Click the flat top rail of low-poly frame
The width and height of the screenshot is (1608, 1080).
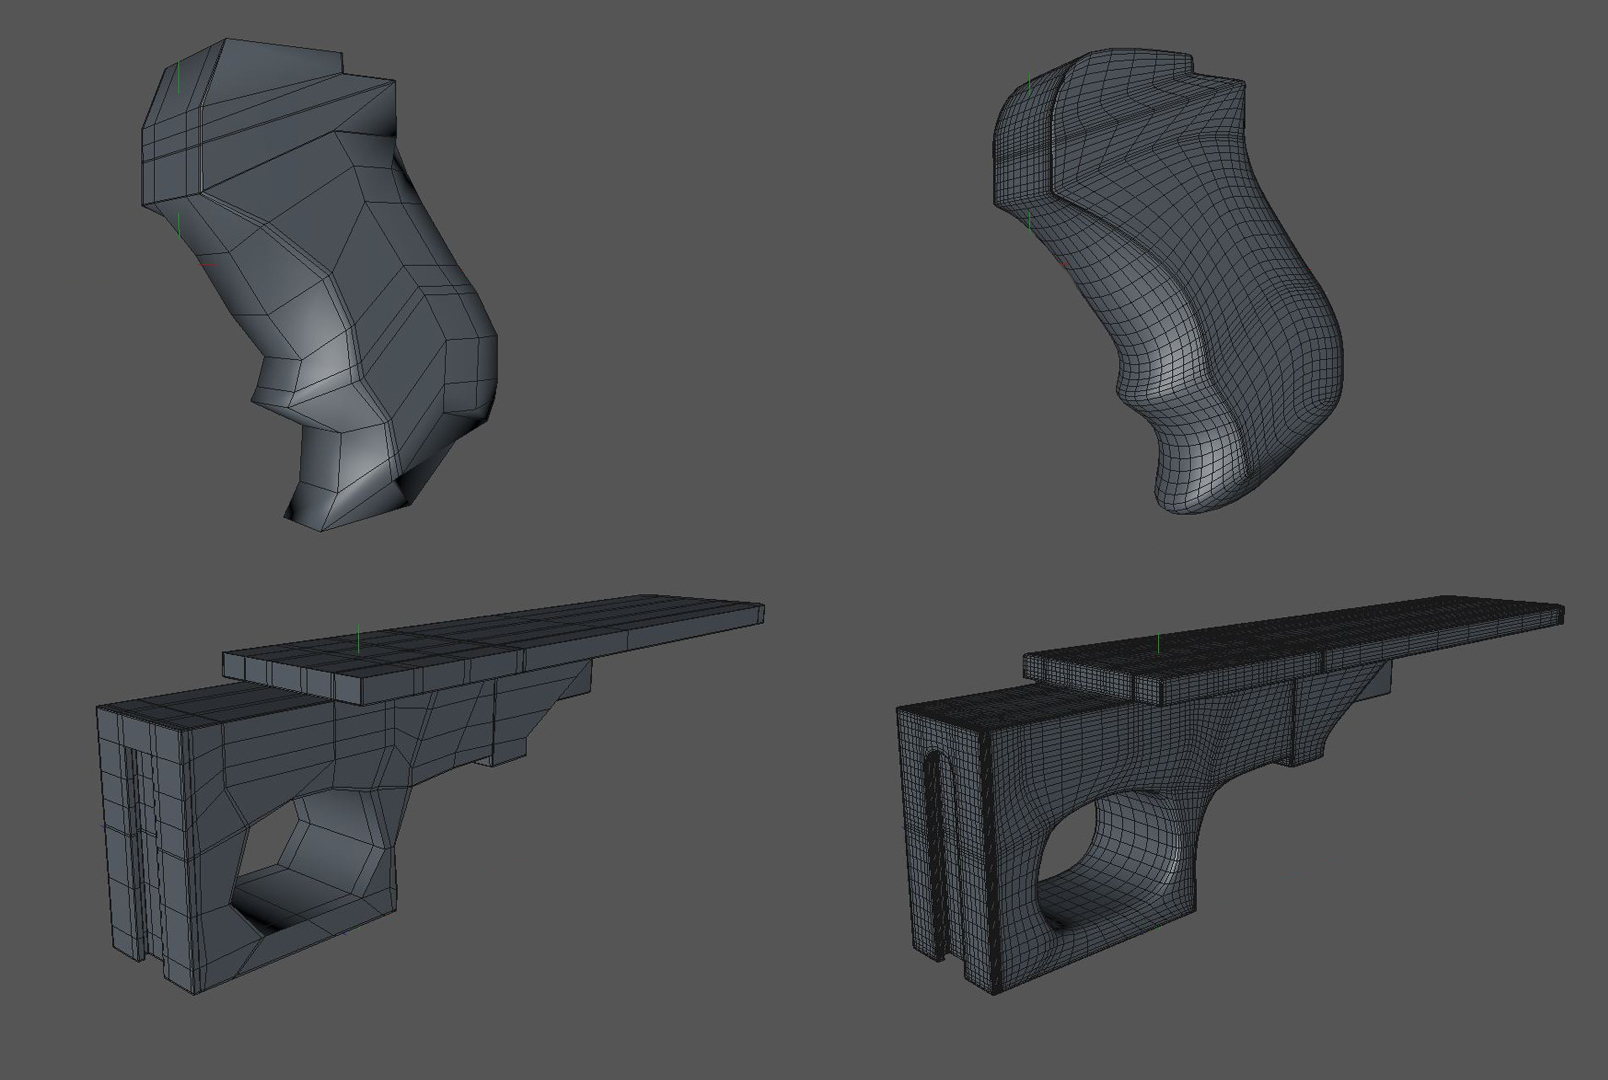pyautogui.click(x=494, y=648)
